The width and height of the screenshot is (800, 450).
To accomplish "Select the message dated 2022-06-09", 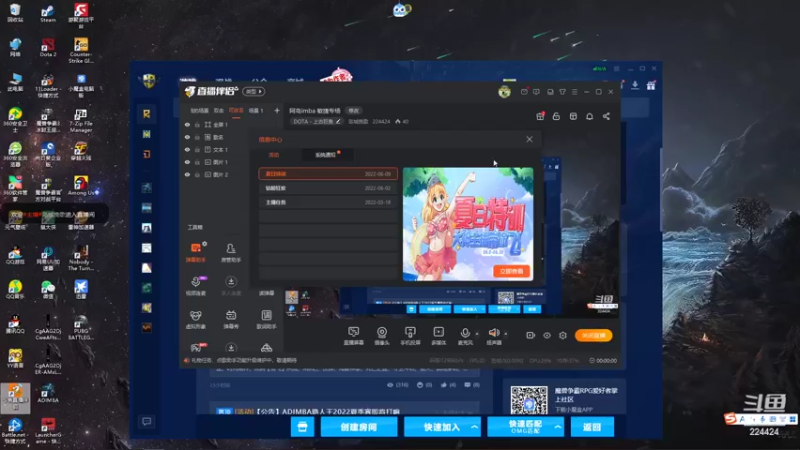I will (328, 174).
